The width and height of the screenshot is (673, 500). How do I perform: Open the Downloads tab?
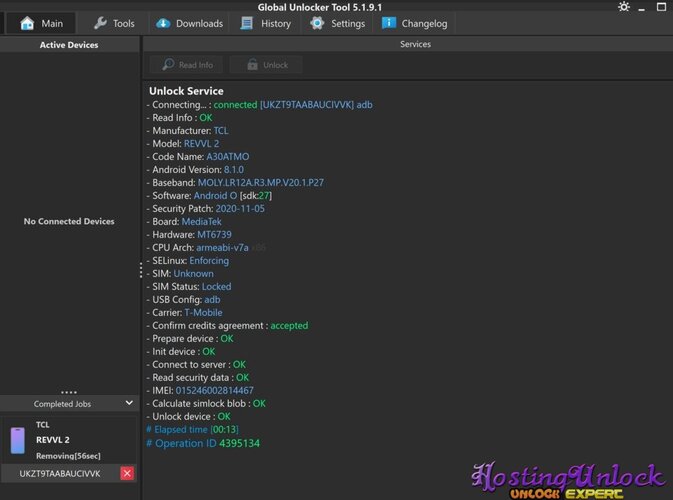pyautogui.click(x=189, y=23)
